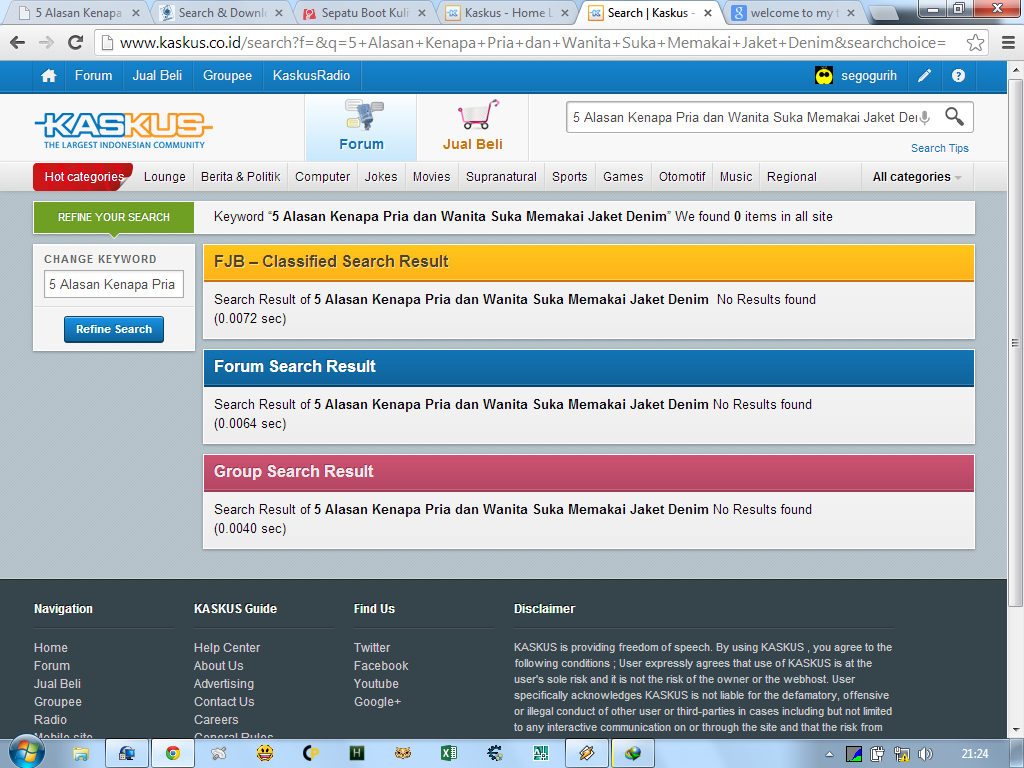Open the pencil create-post icon
This screenshot has width=1024, height=768.
924,76
